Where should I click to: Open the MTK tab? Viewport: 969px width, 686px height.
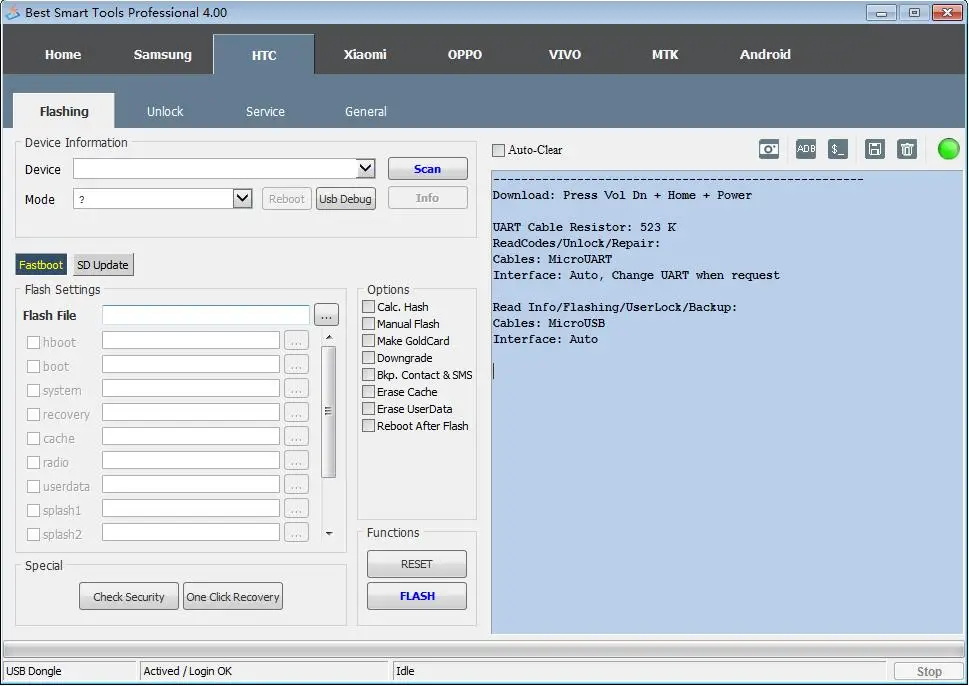tap(665, 54)
